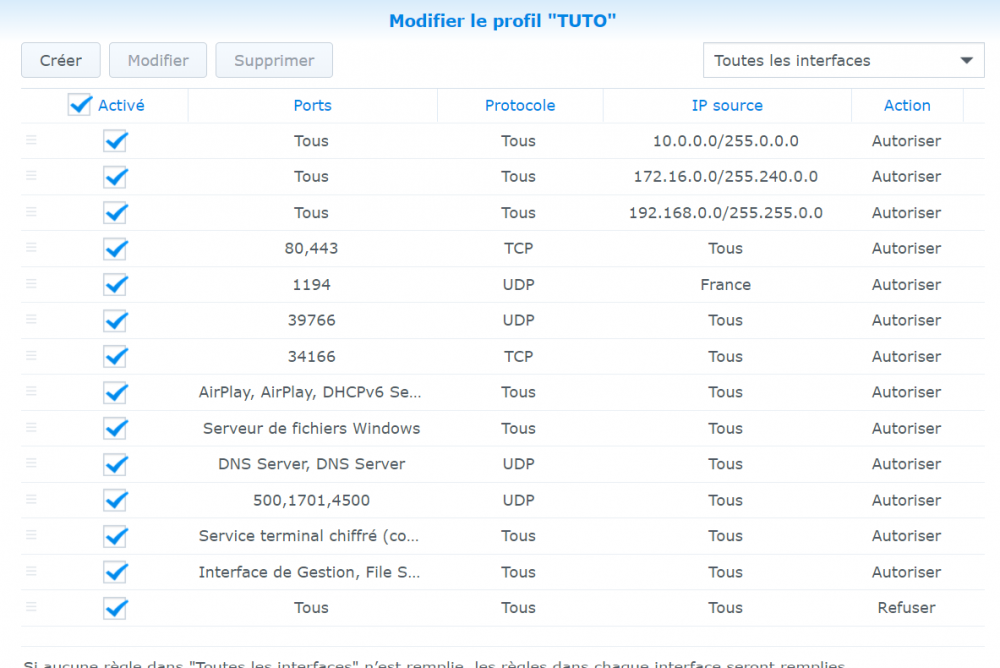Toggle the Service terminal chiffré rule checkbox
1000x668 pixels.
pyautogui.click(x=115, y=536)
